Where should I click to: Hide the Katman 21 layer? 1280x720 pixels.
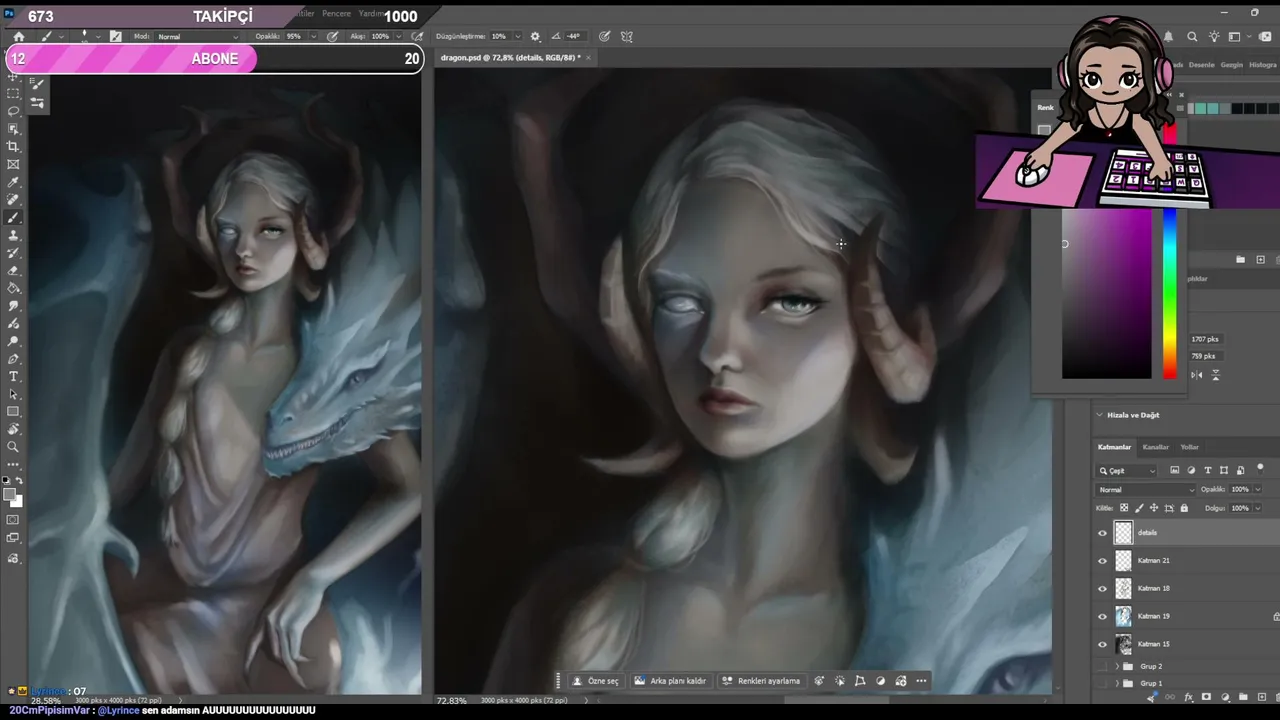1103,561
